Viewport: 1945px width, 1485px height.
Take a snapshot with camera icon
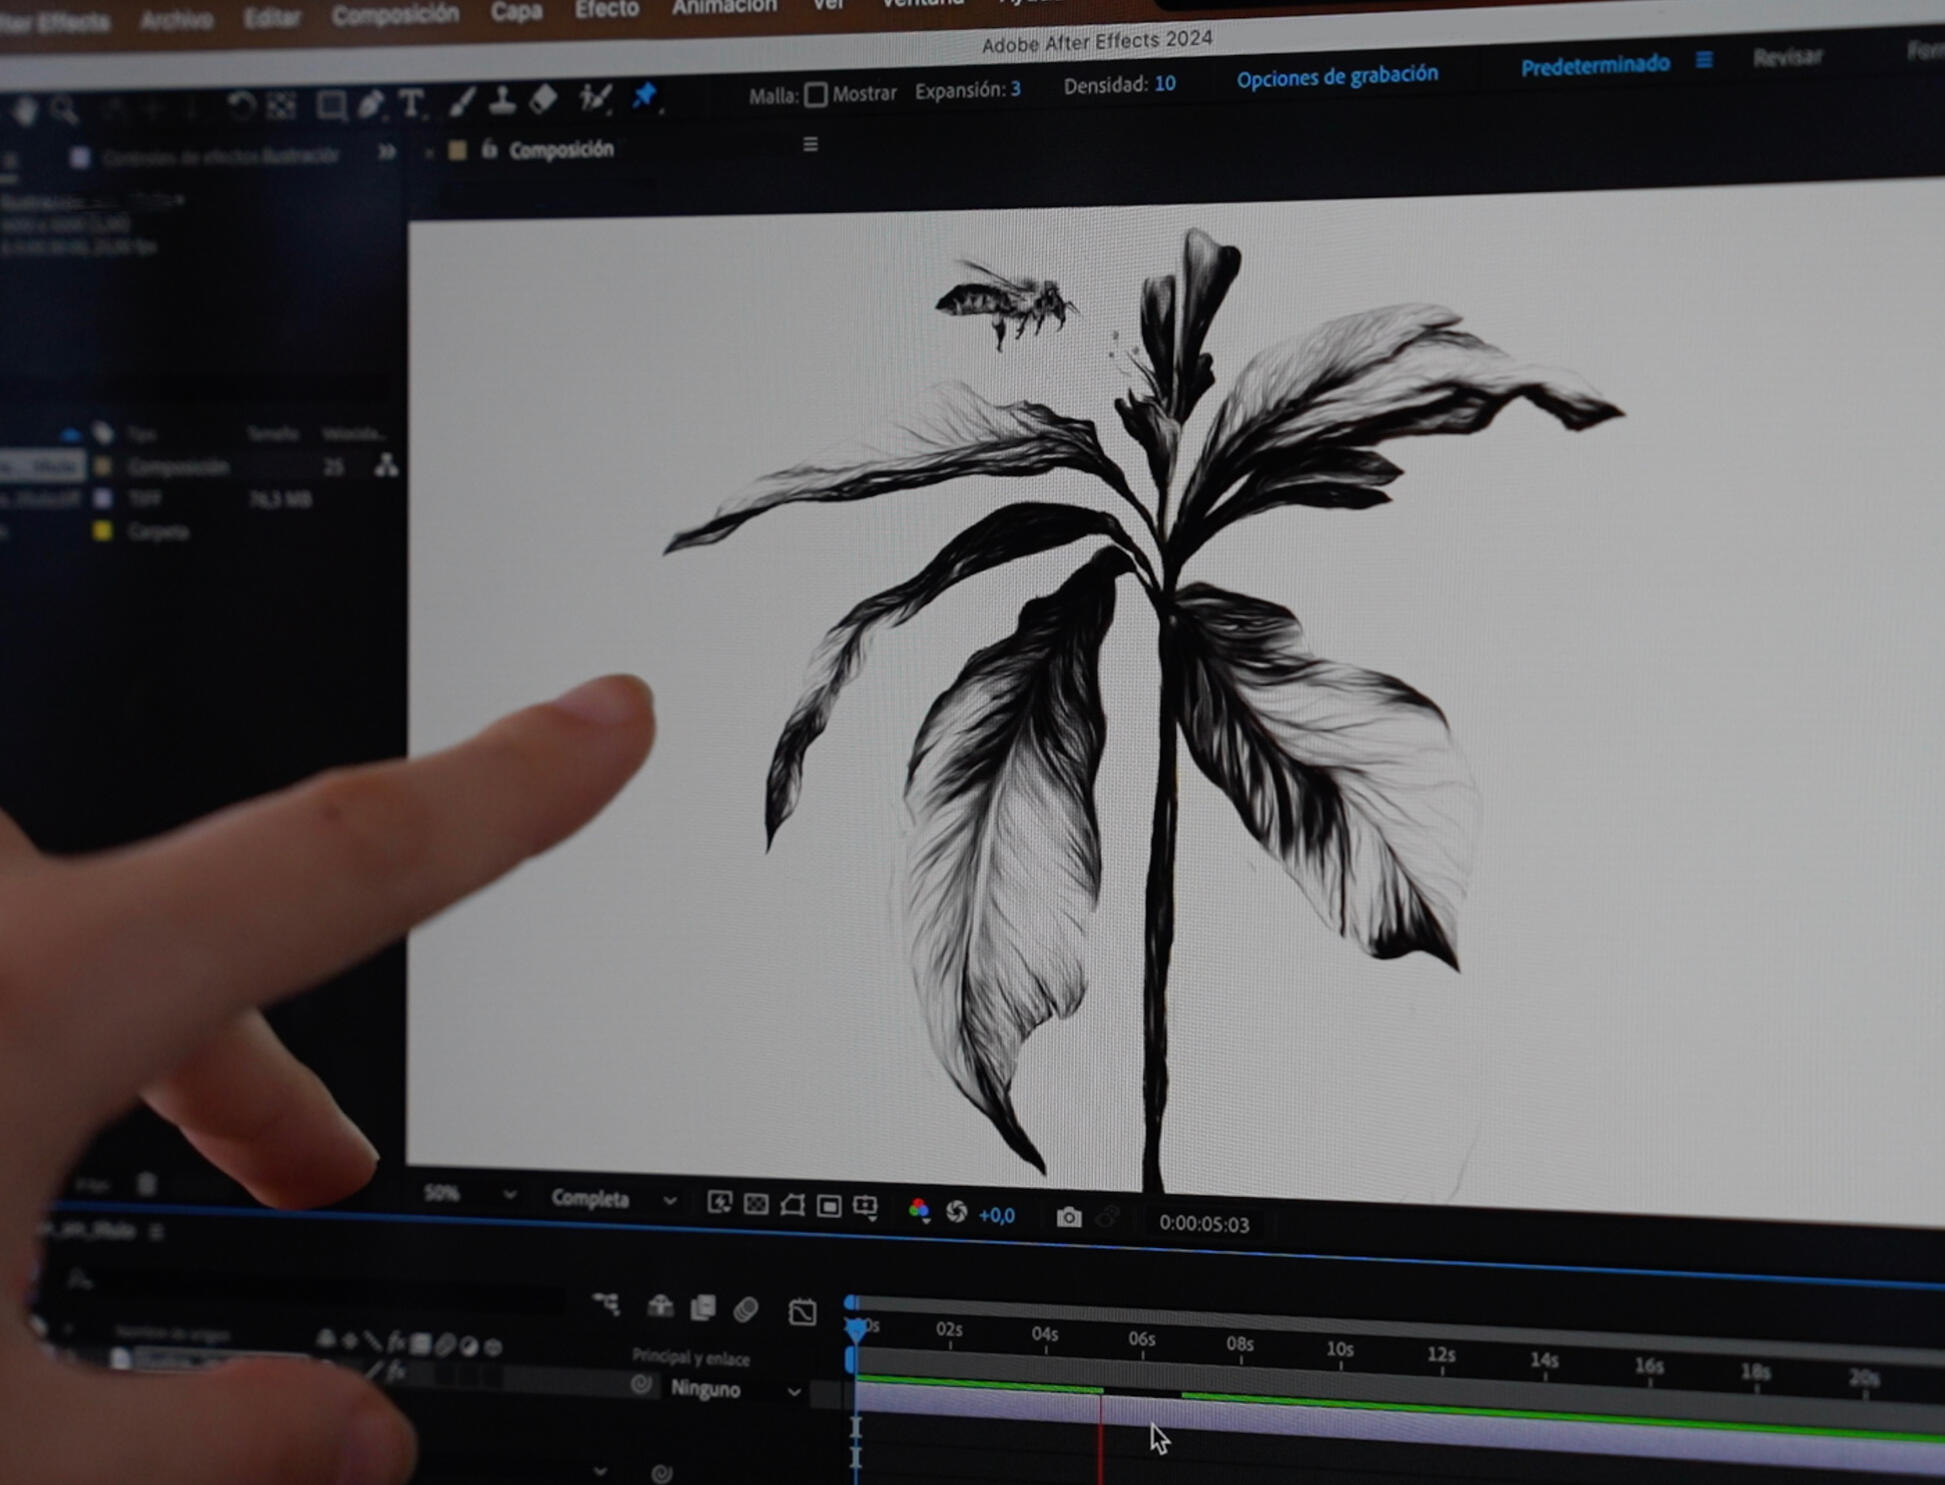(x=1069, y=1217)
